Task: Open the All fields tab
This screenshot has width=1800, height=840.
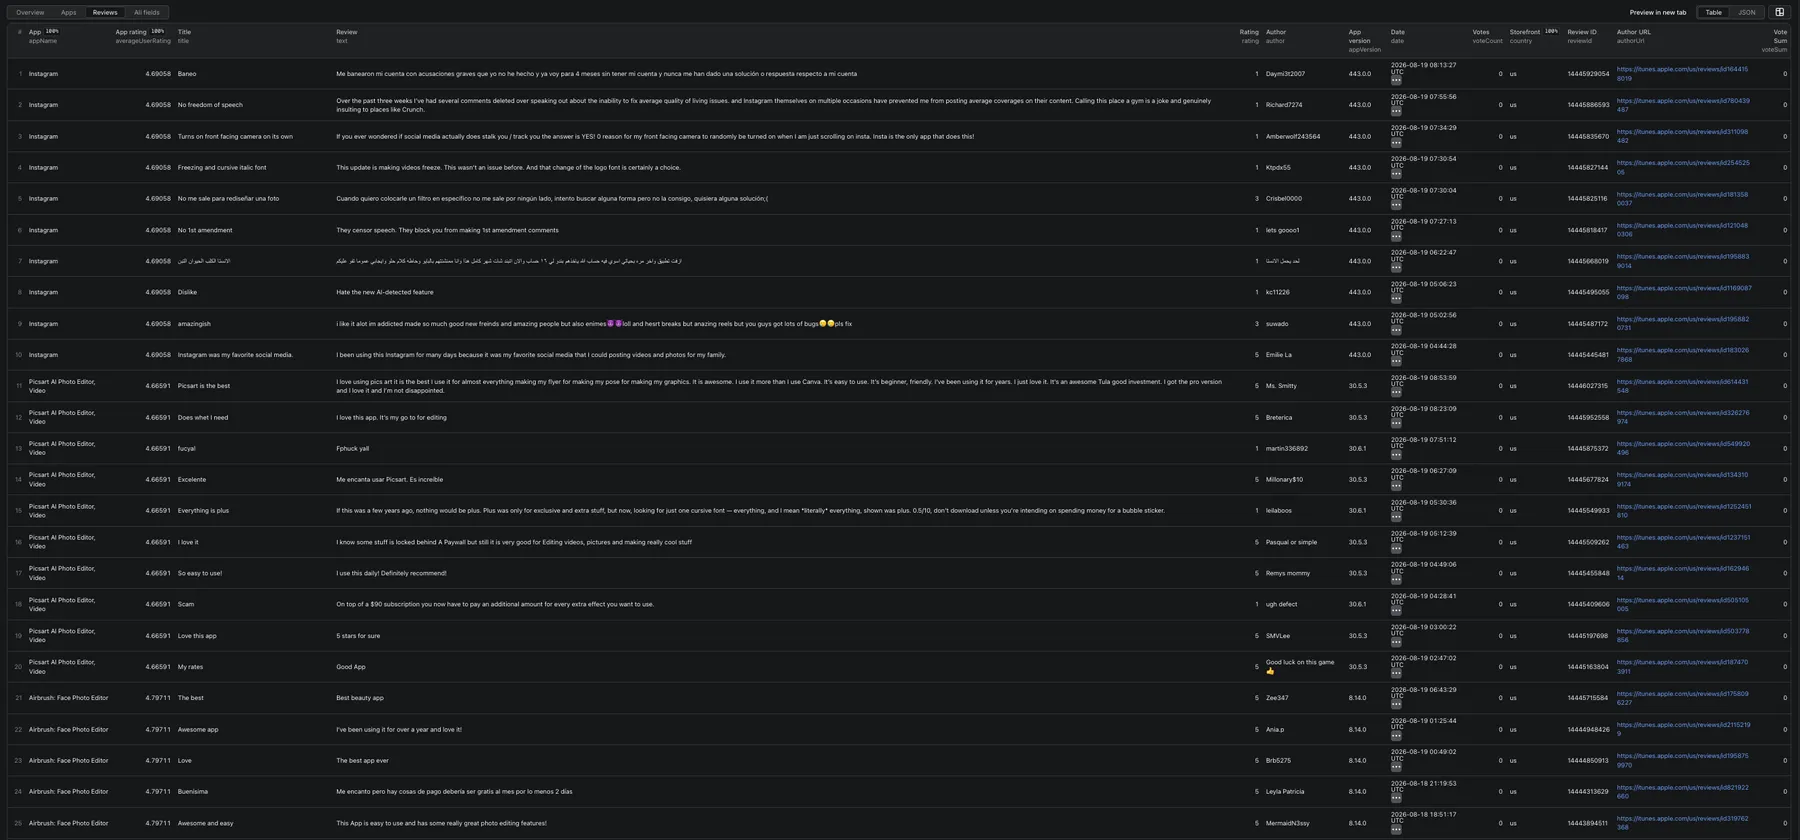Action: pos(147,12)
